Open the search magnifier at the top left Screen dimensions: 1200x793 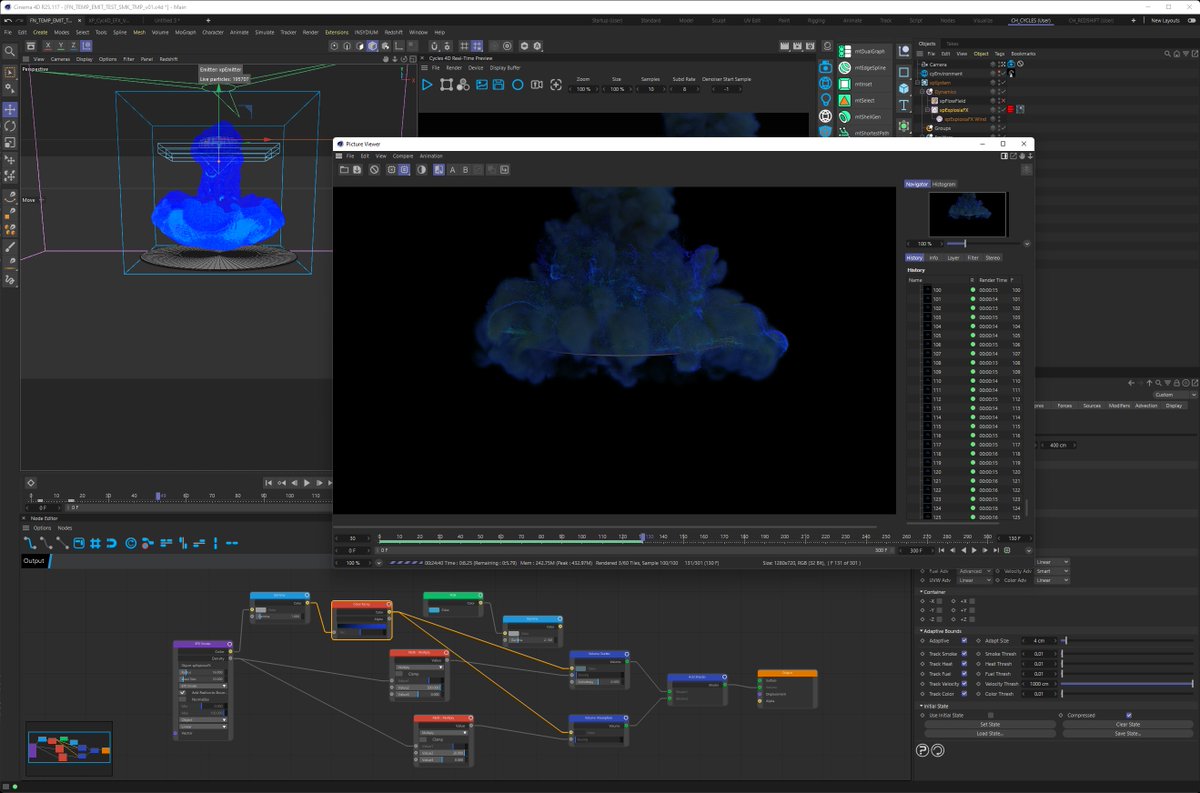coord(10,50)
